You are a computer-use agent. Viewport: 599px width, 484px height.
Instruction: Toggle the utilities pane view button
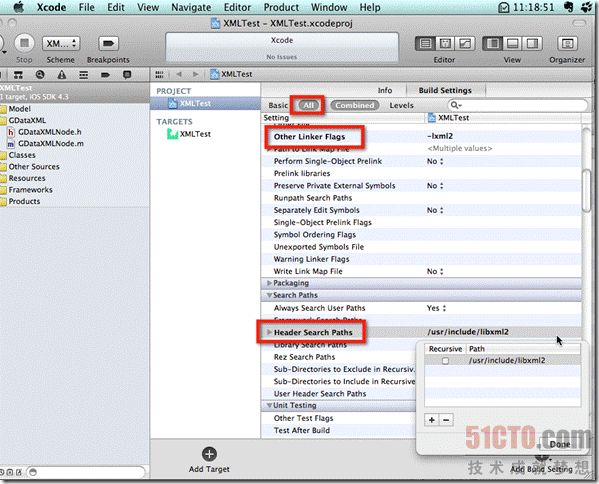[x=532, y=44]
